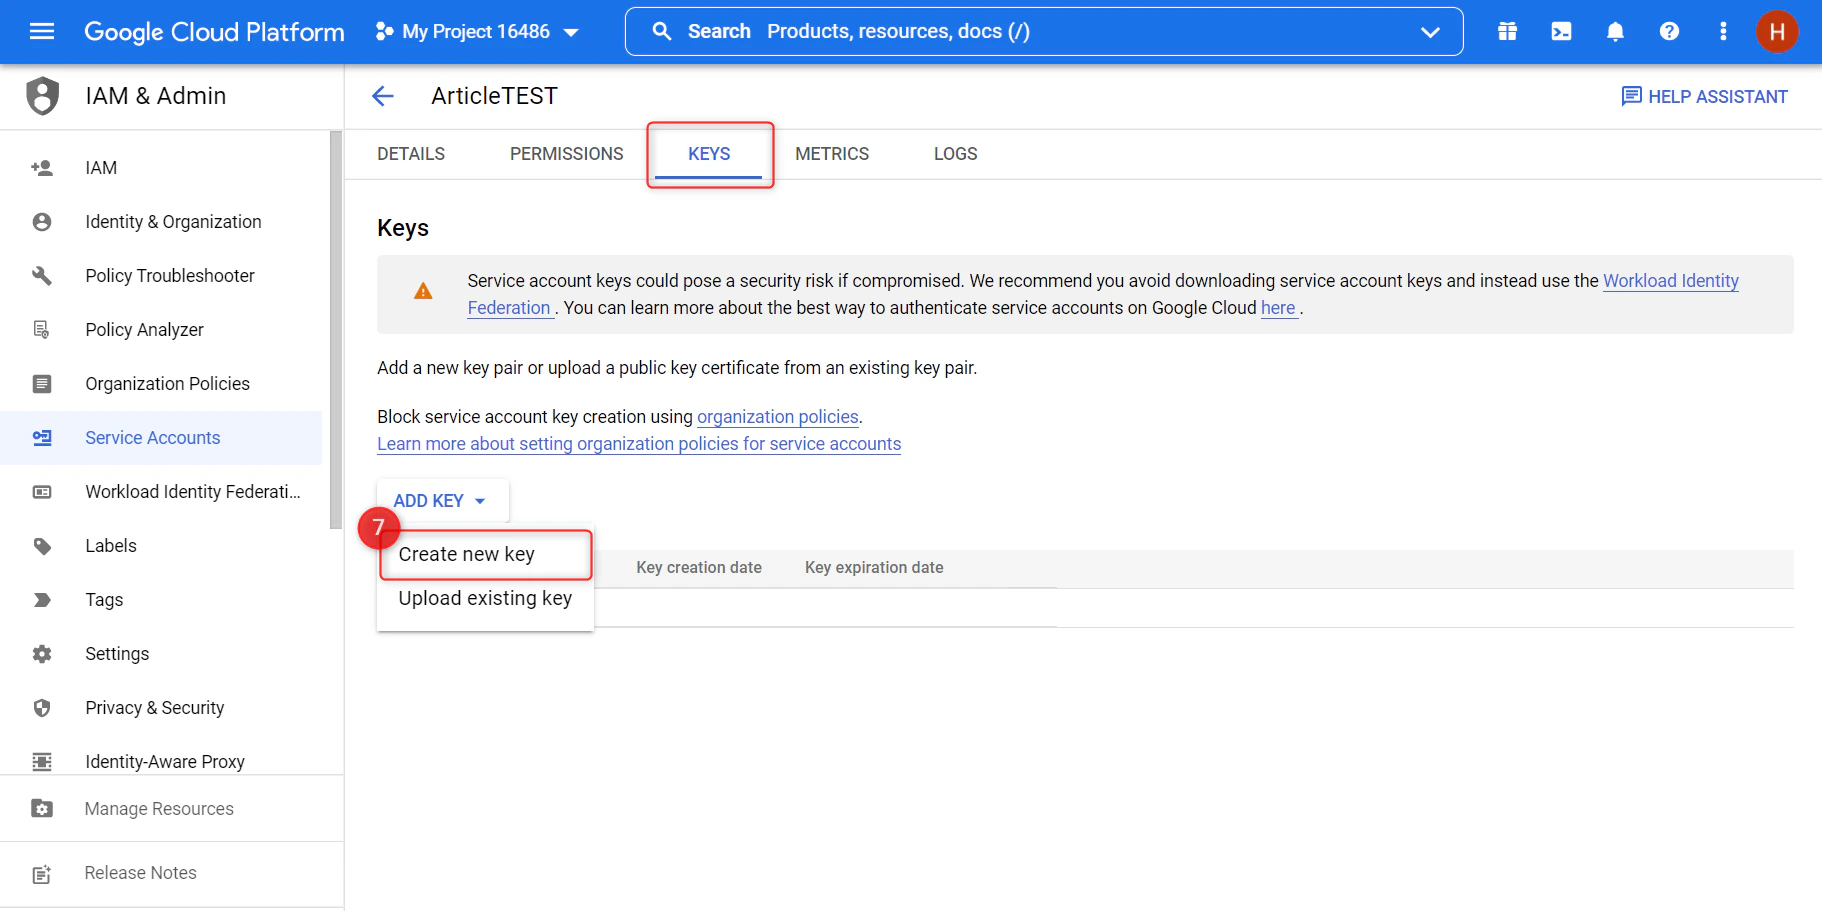This screenshot has height=911, width=1822.
Task: Open the organization policies link
Action: 777,417
